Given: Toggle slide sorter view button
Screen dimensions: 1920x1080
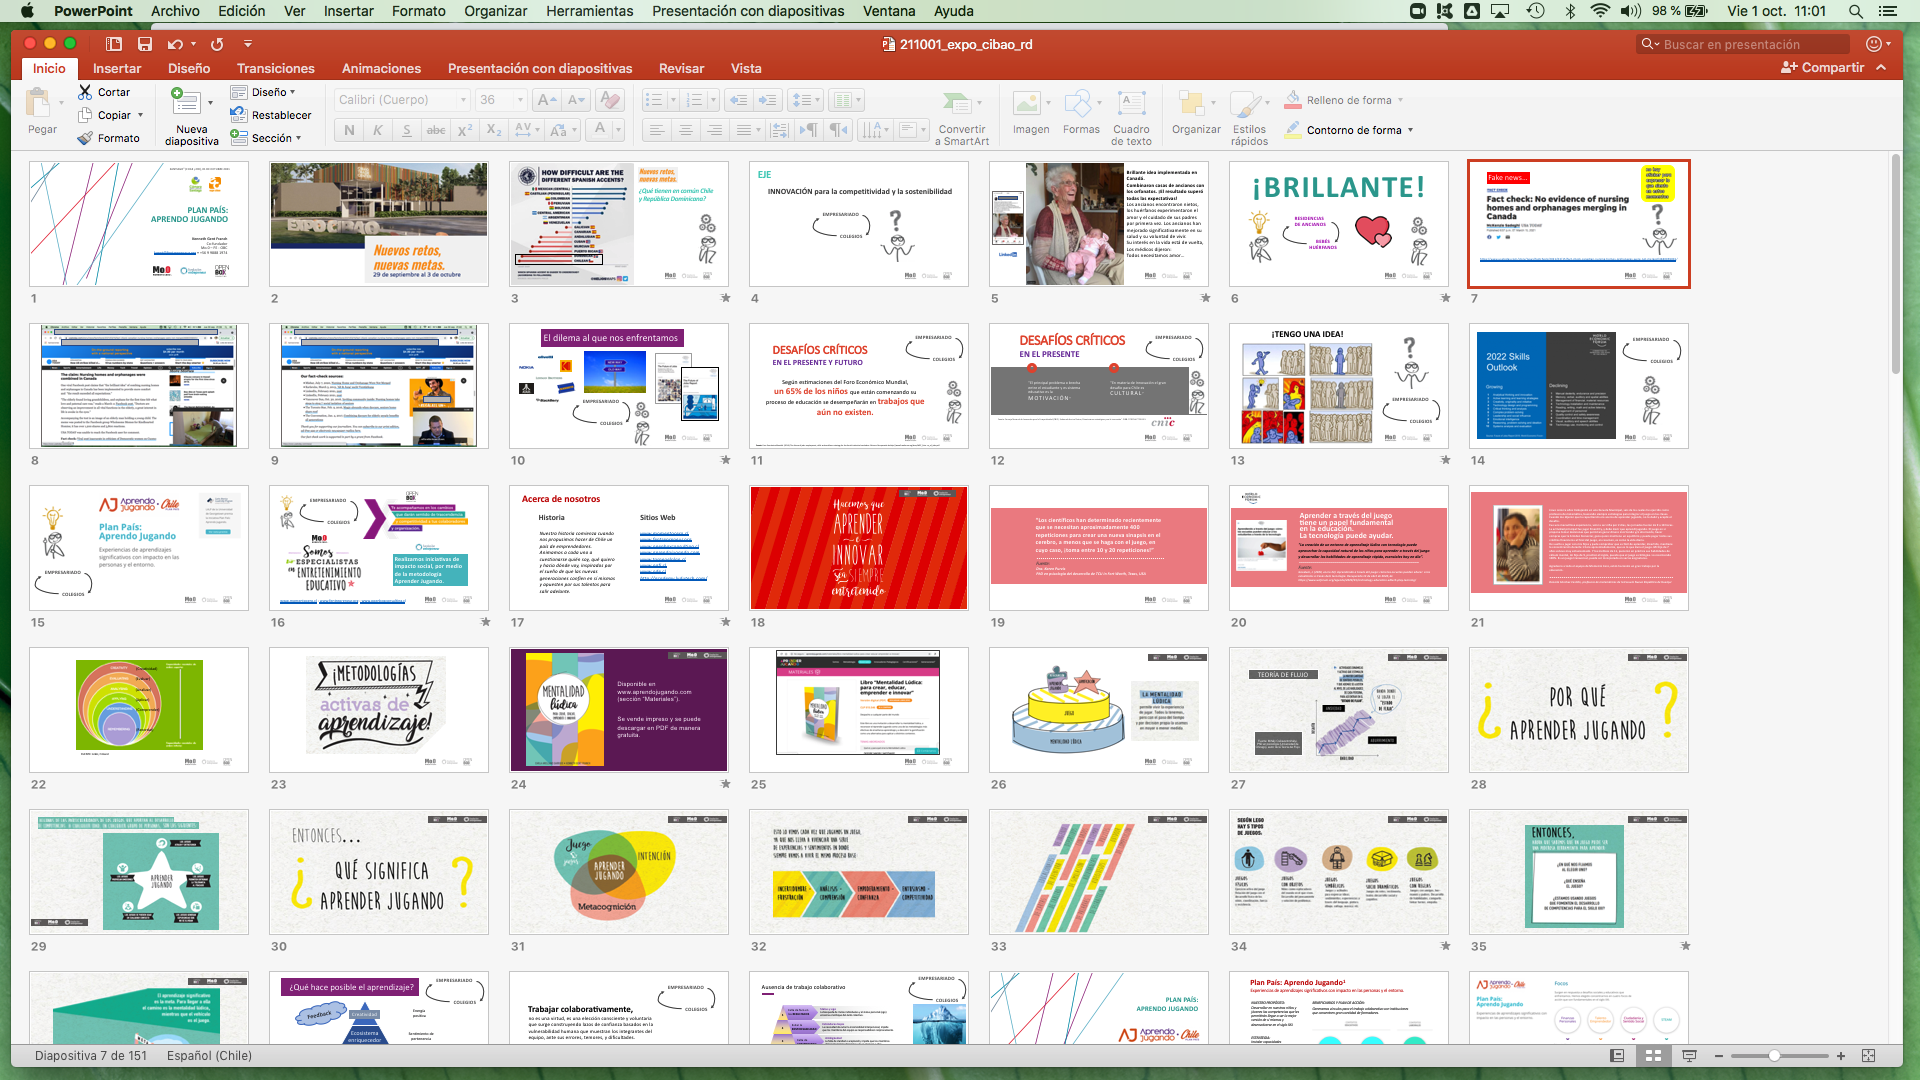Looking at the screenshot, I should (x=1653, y=1056).
